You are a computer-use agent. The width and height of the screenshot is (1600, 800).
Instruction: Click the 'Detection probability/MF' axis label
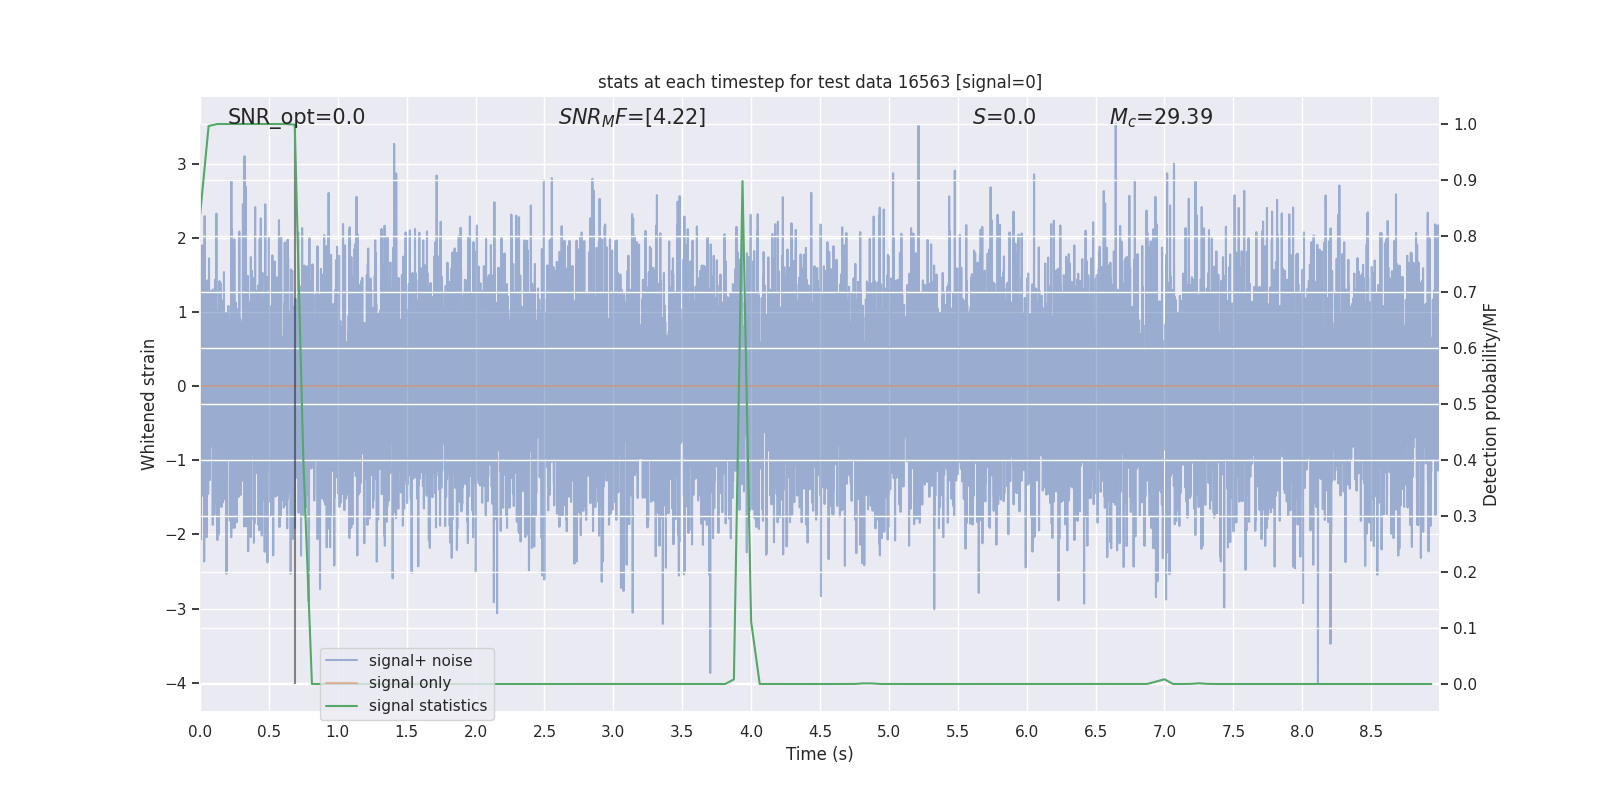tap(1491, 404)
